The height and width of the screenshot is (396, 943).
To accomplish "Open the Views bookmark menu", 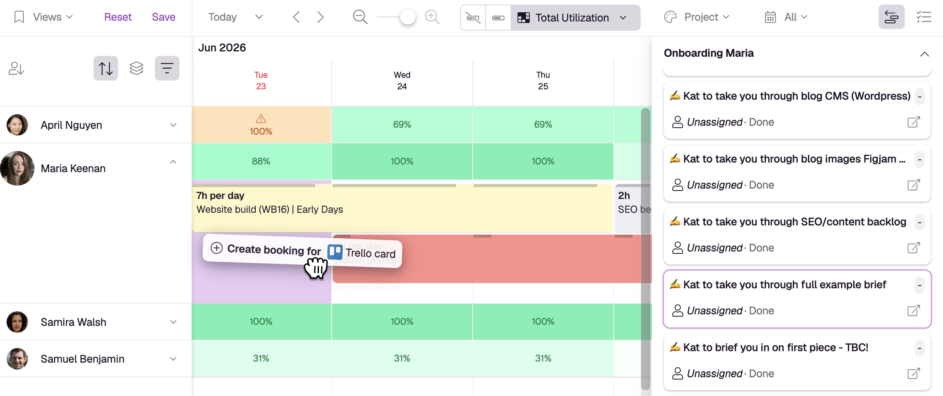I will (43, 17).
